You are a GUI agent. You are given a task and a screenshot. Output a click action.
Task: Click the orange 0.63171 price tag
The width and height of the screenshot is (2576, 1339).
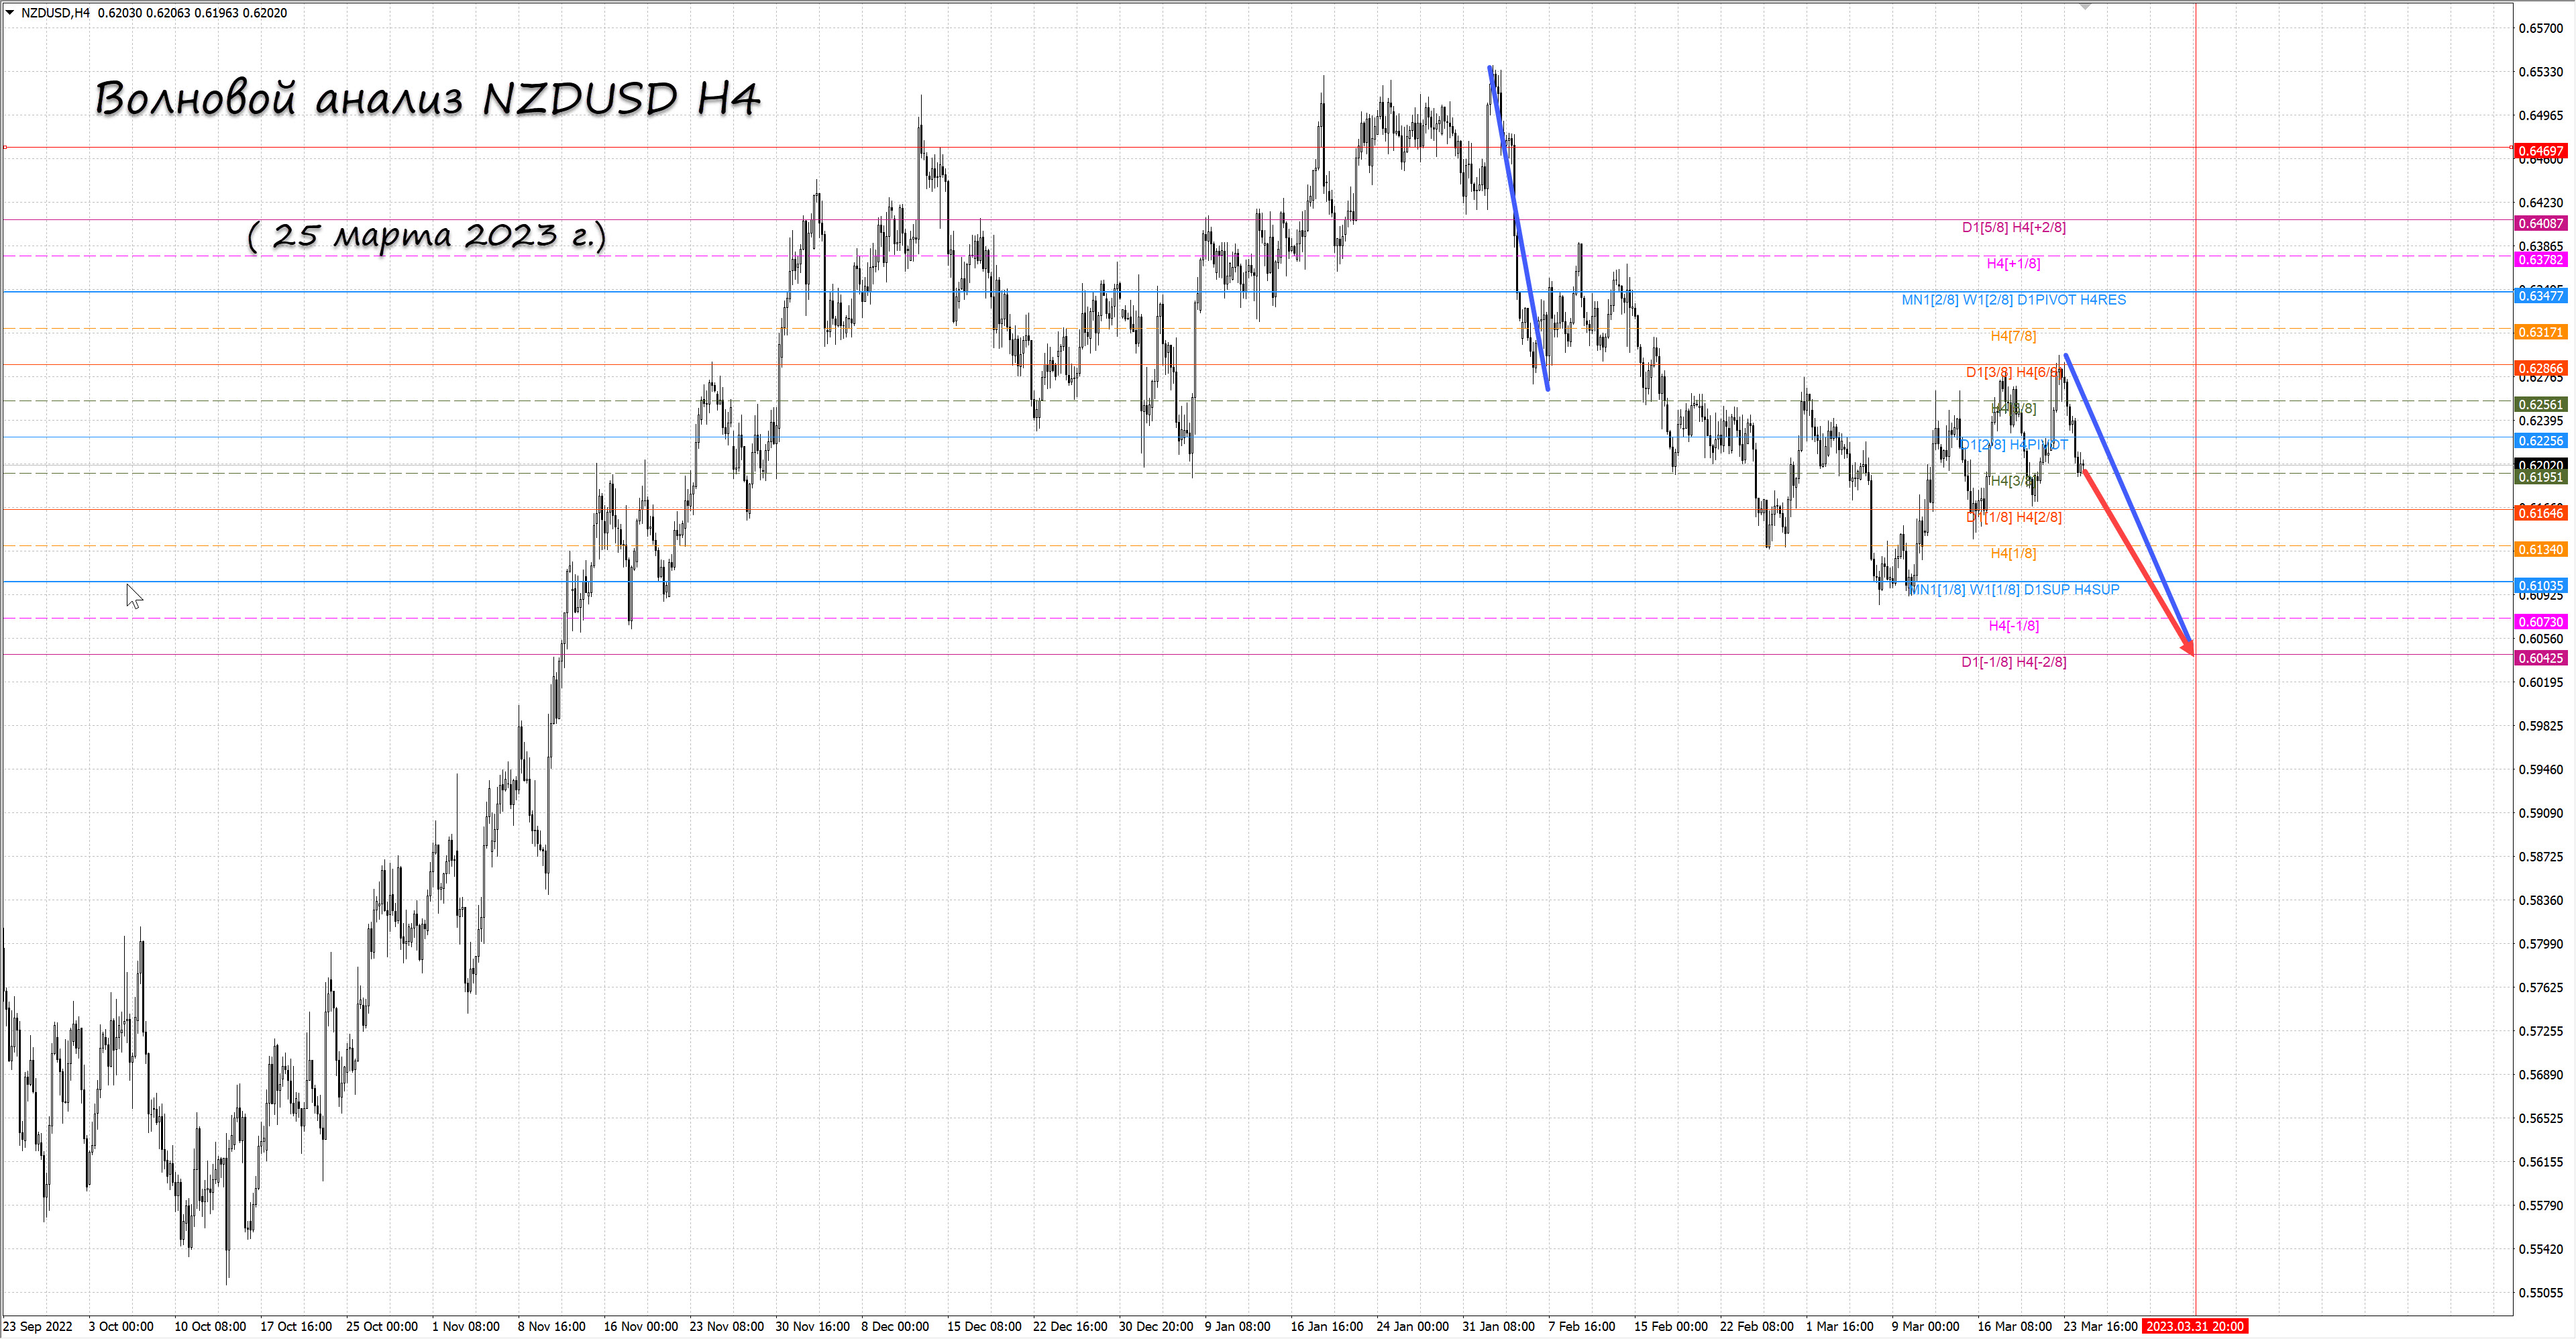pyautogui.click(x=2540, y=332)
